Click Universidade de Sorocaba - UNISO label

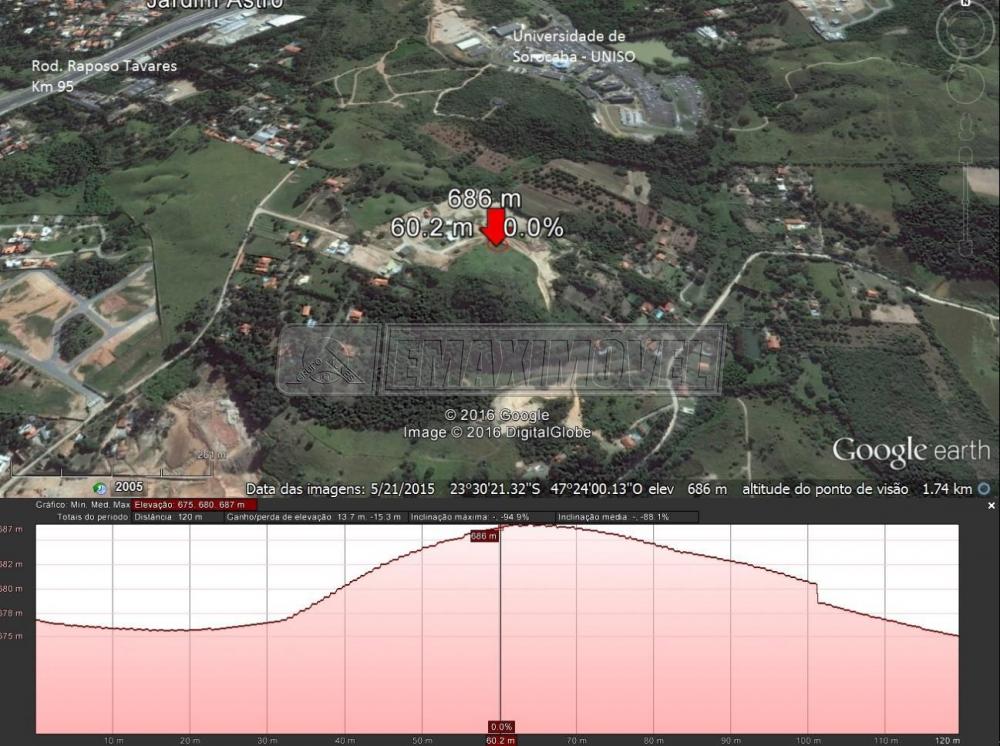pos(573,46)
